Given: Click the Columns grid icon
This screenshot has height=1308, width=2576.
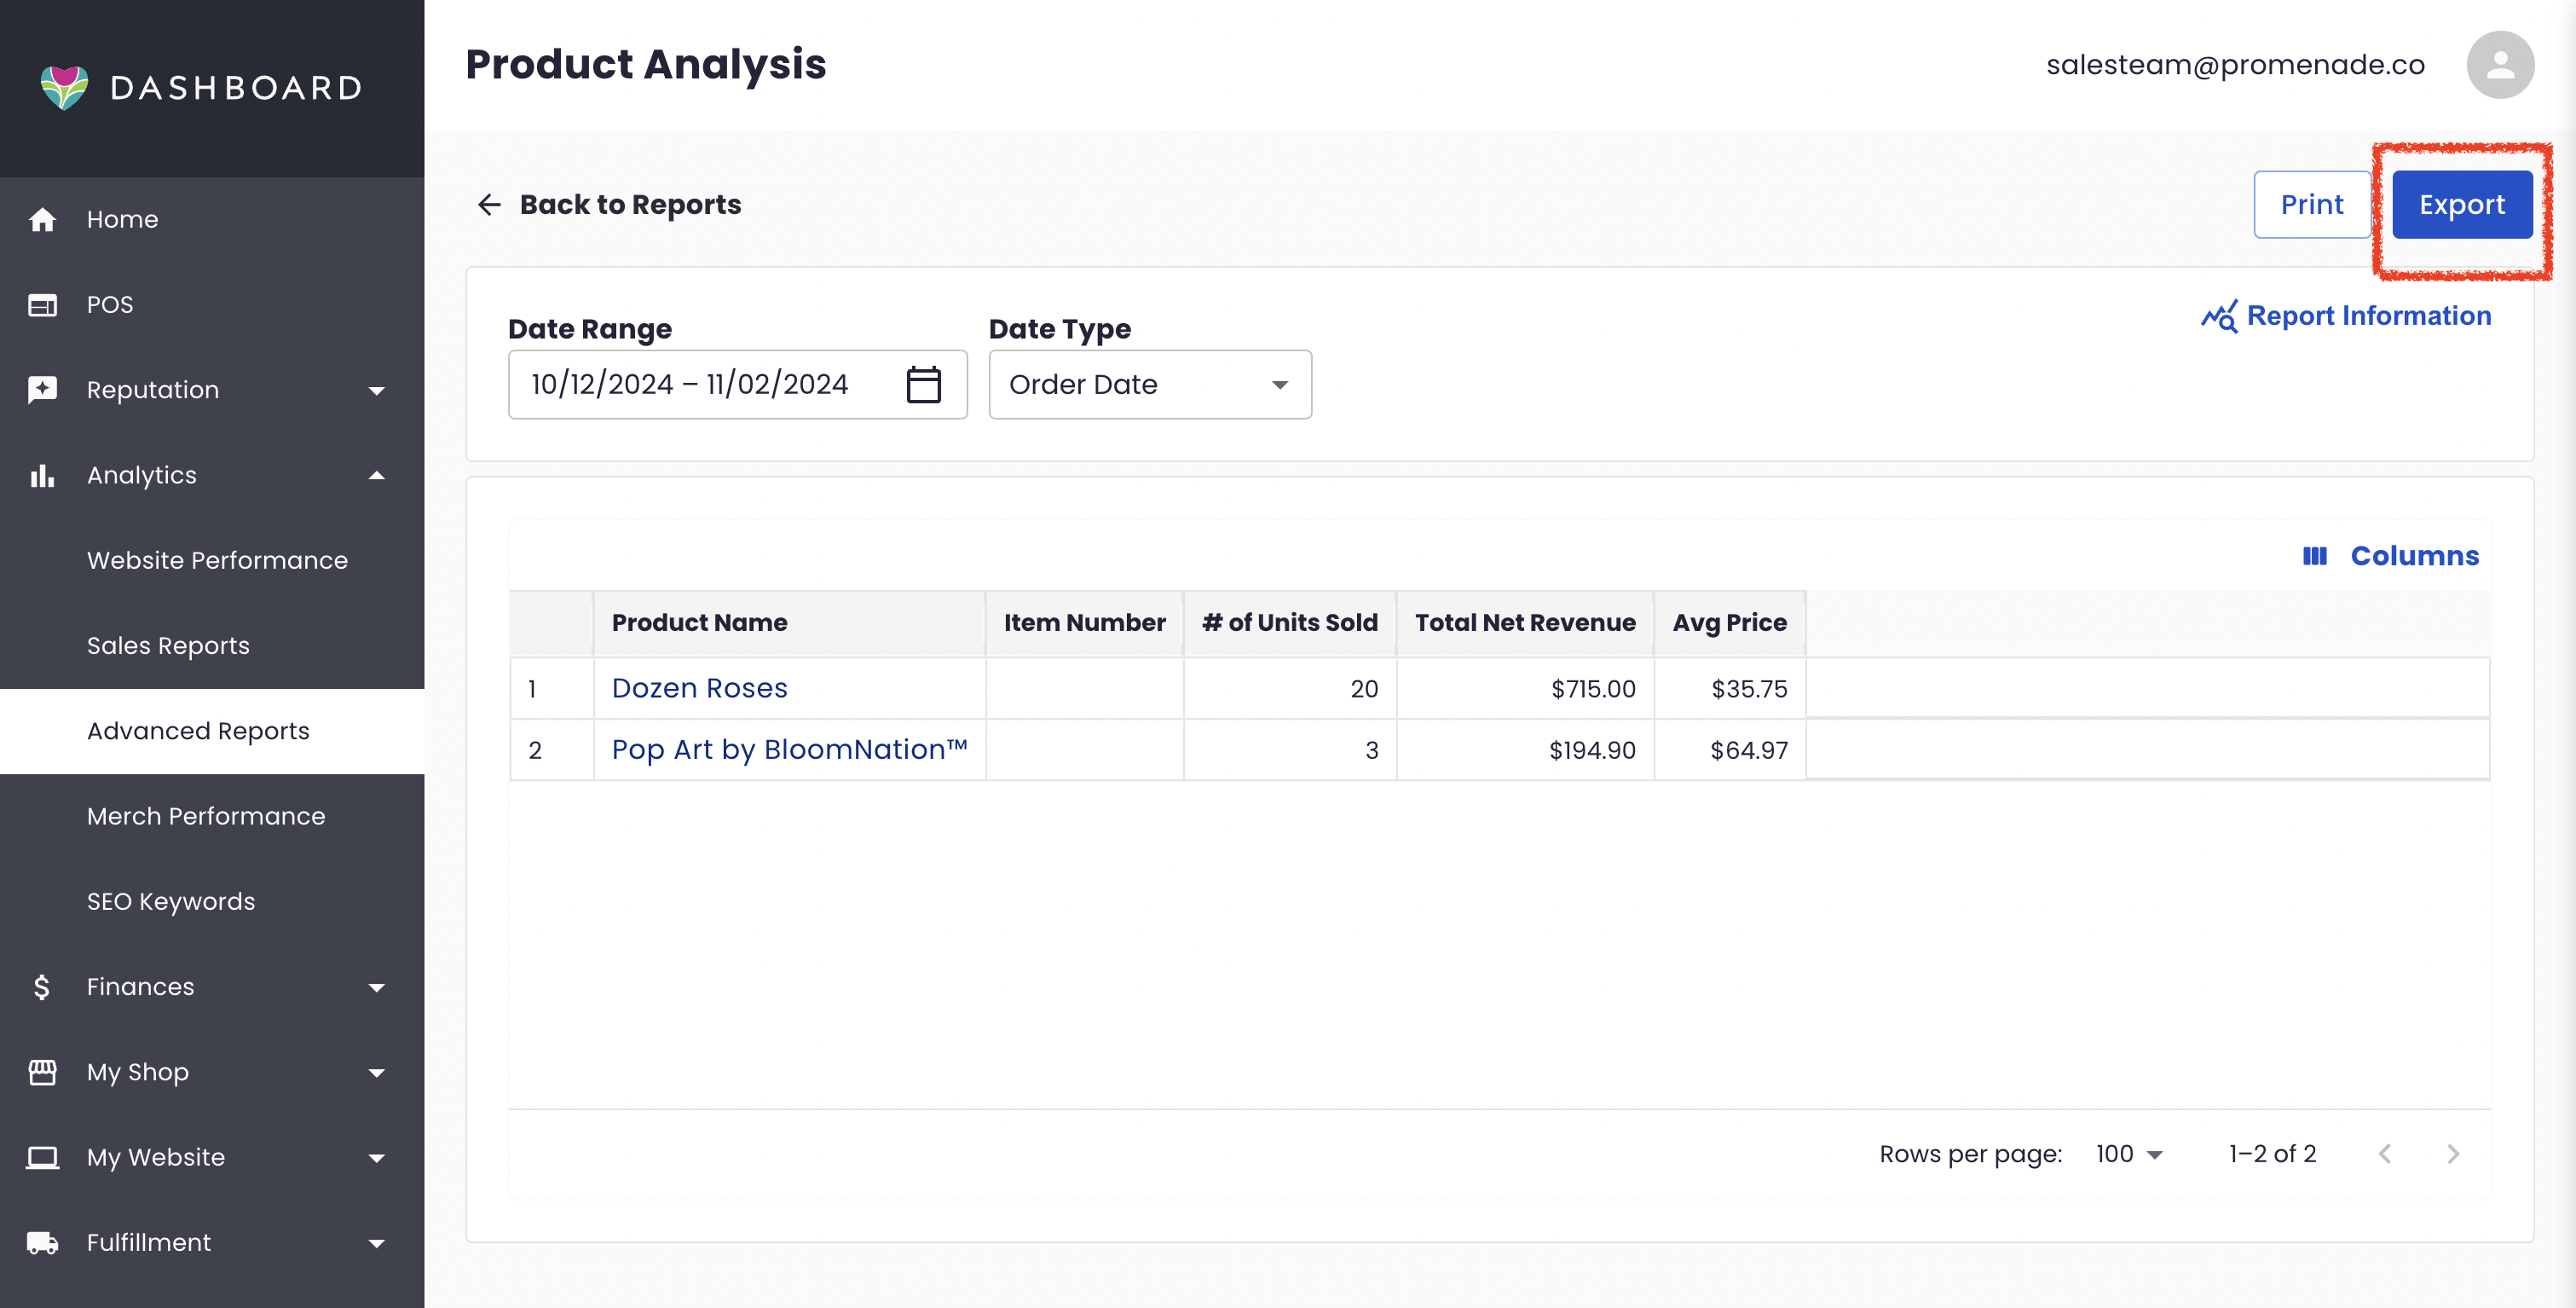Looking at the screenshot, I should [2314, 556].
